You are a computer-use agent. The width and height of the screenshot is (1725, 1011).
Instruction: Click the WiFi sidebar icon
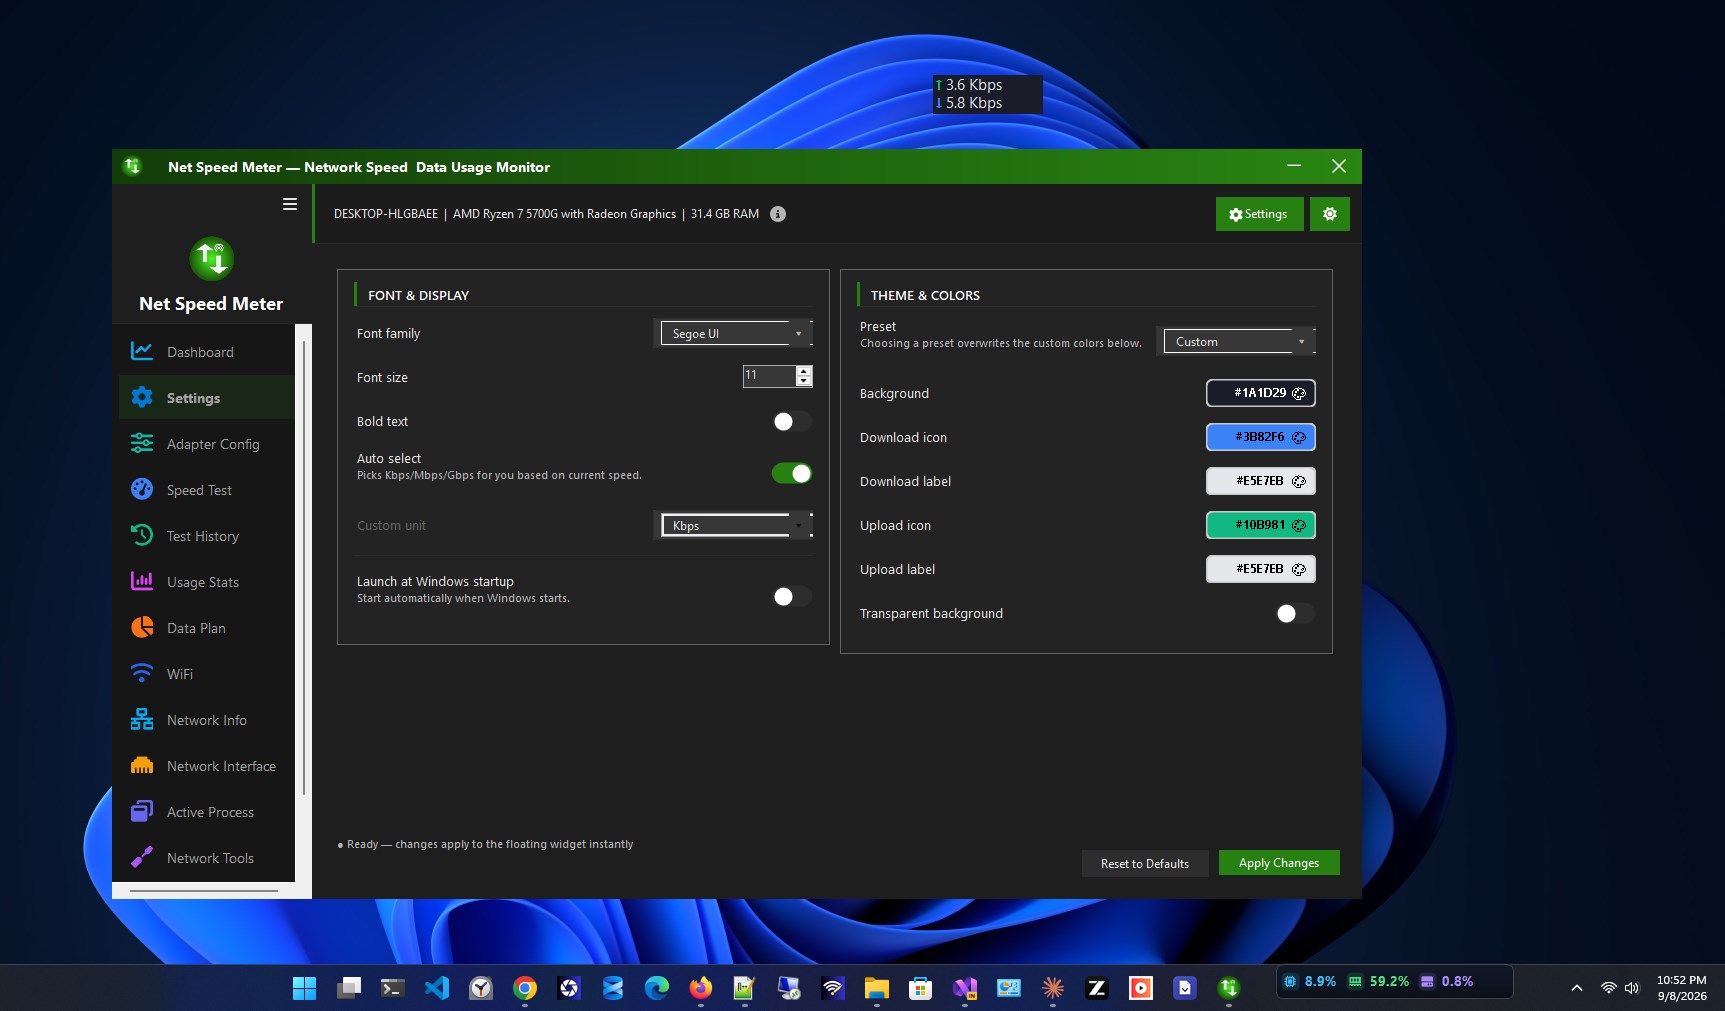[142, 673]
